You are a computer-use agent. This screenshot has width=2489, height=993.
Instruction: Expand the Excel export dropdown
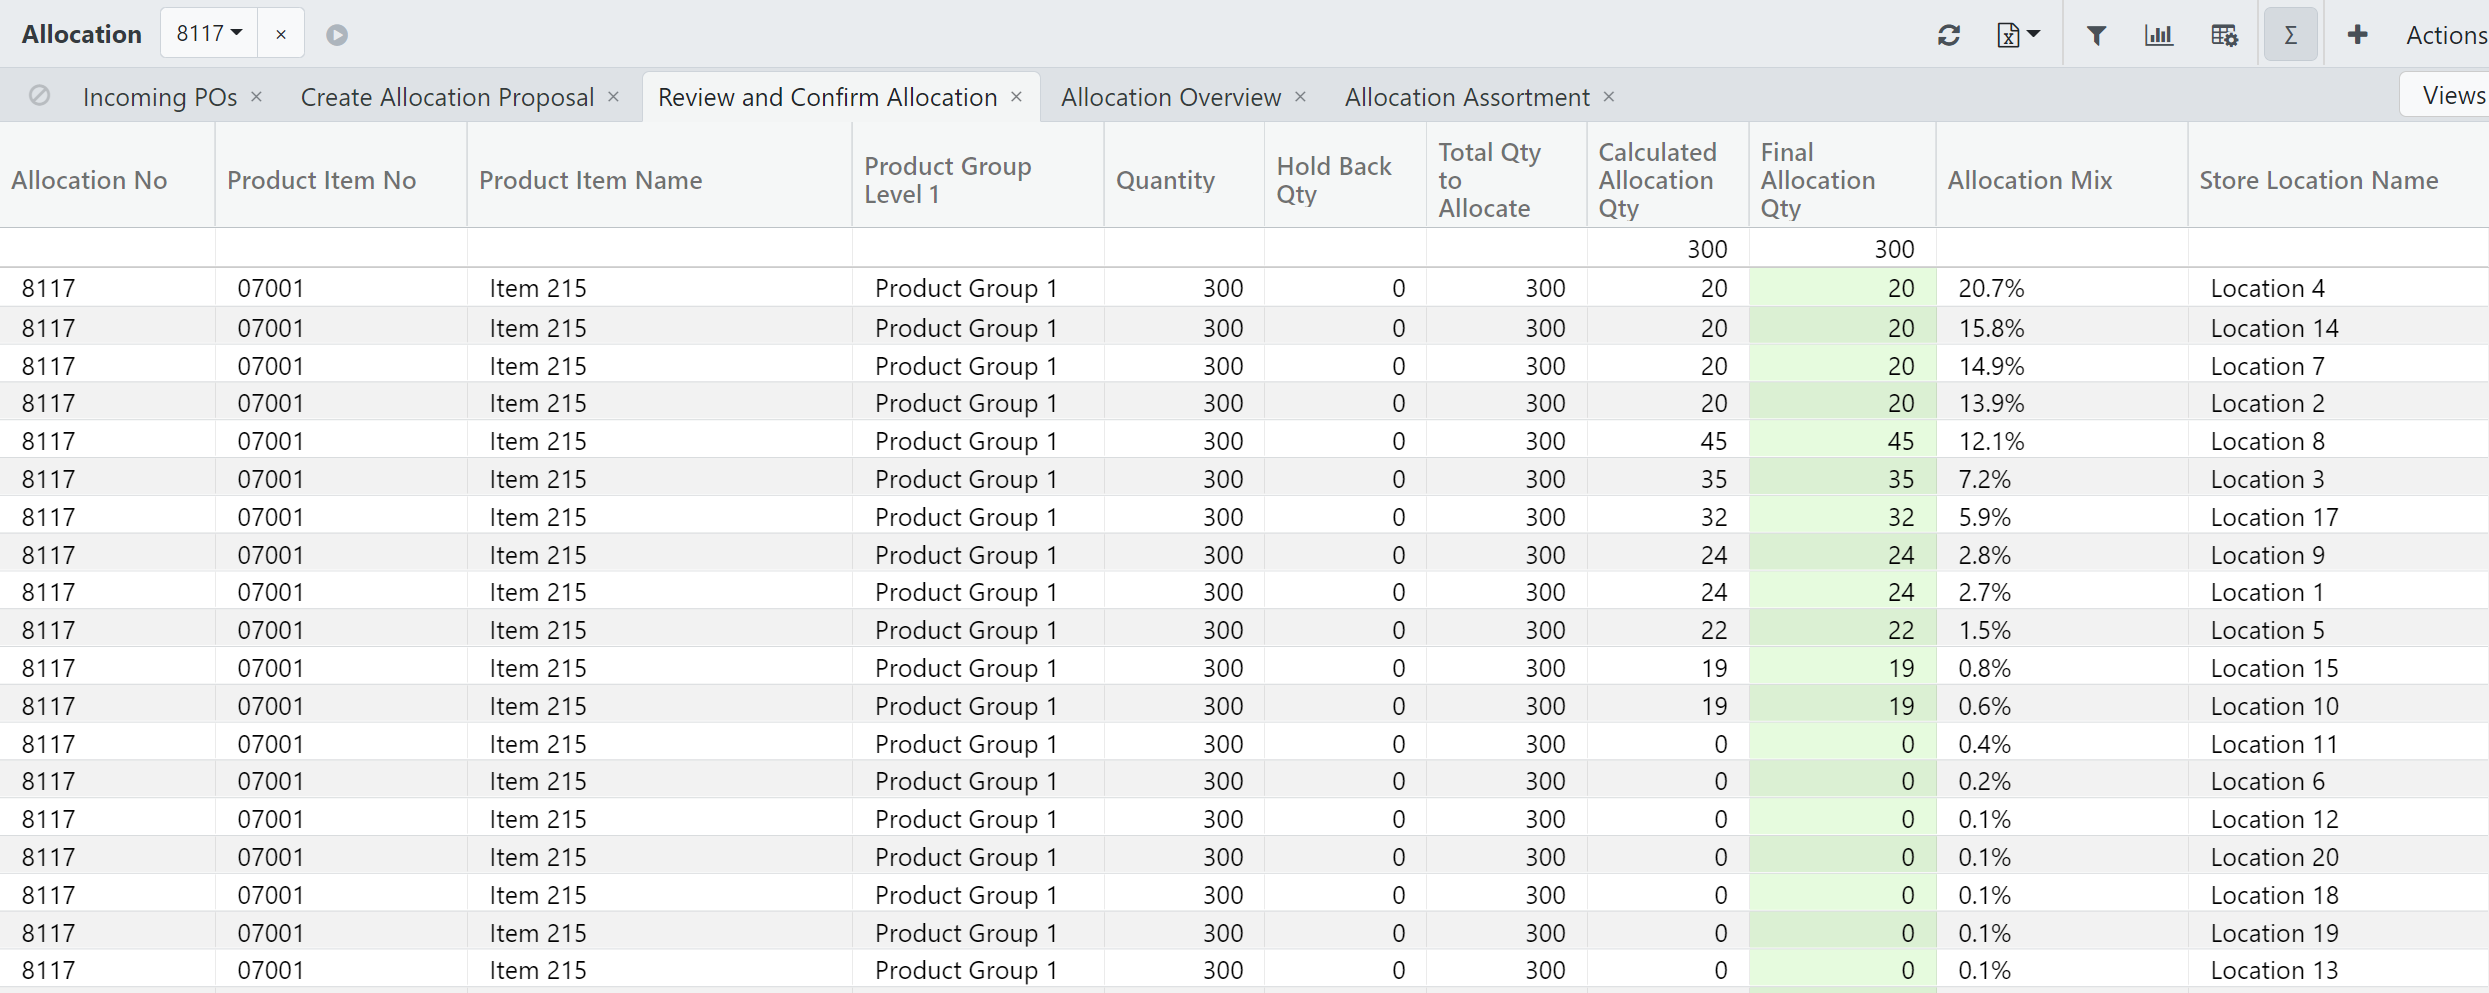pyautogui.click(x=2018, y=35)
